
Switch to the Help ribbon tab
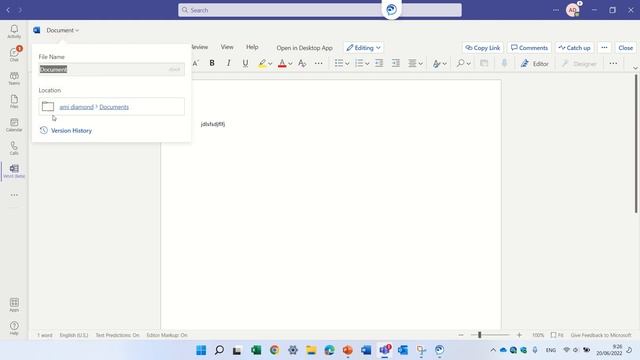(252, 47)
